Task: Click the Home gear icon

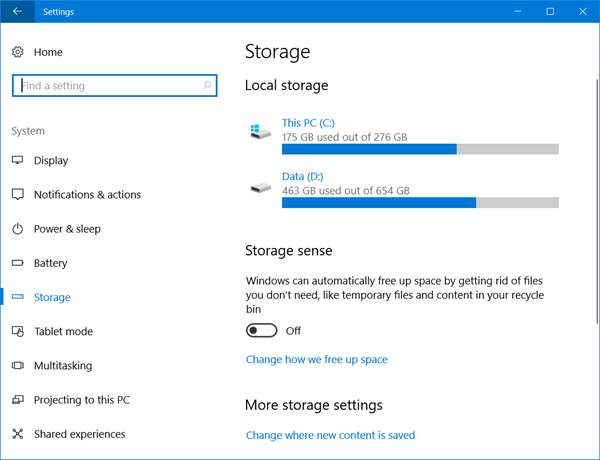Action: coord(18,52)
